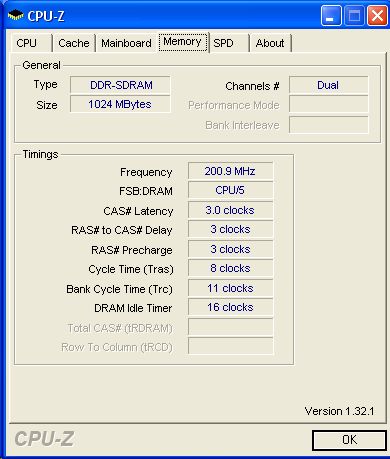This screenshot has width=390, height=459.
Task: Close the CPU-Z window
Action: [377, 16]
